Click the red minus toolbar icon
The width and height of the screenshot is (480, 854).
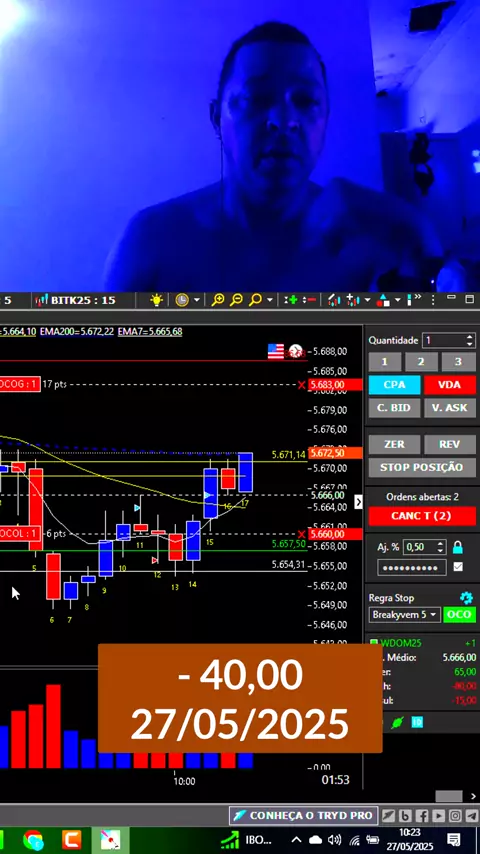pyautogui.click(x=309, y=300)
